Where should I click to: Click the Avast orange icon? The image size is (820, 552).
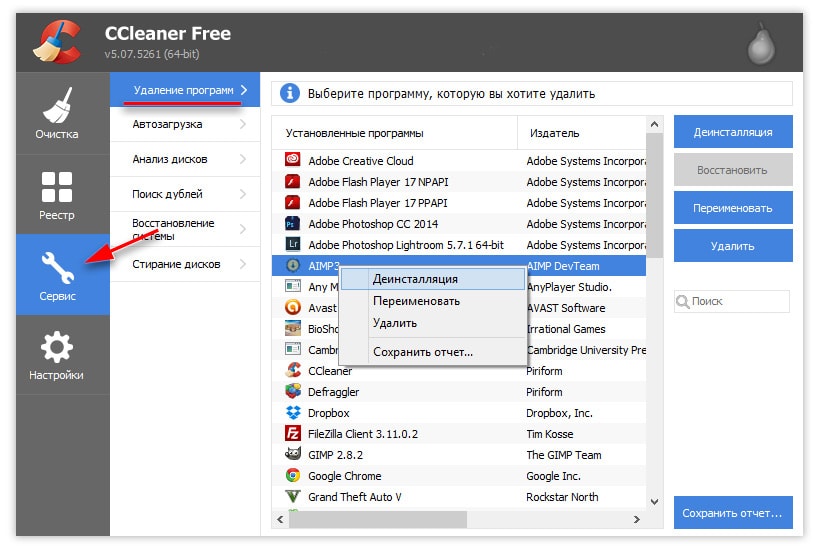(x=292, y=307)
